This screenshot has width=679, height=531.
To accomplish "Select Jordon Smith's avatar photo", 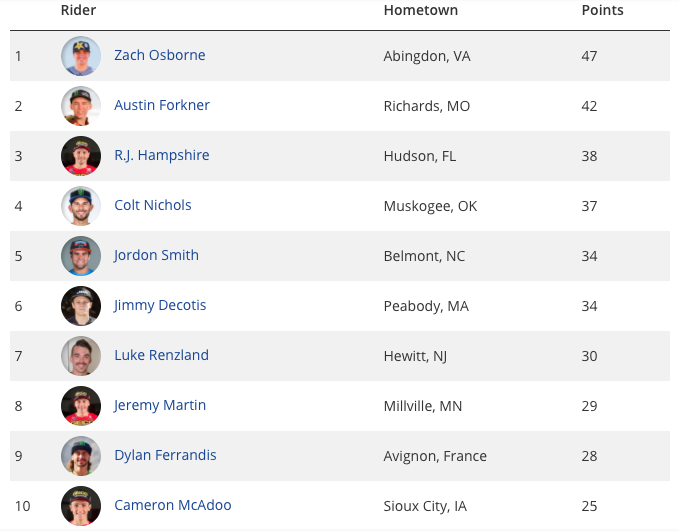I will 81,256.
